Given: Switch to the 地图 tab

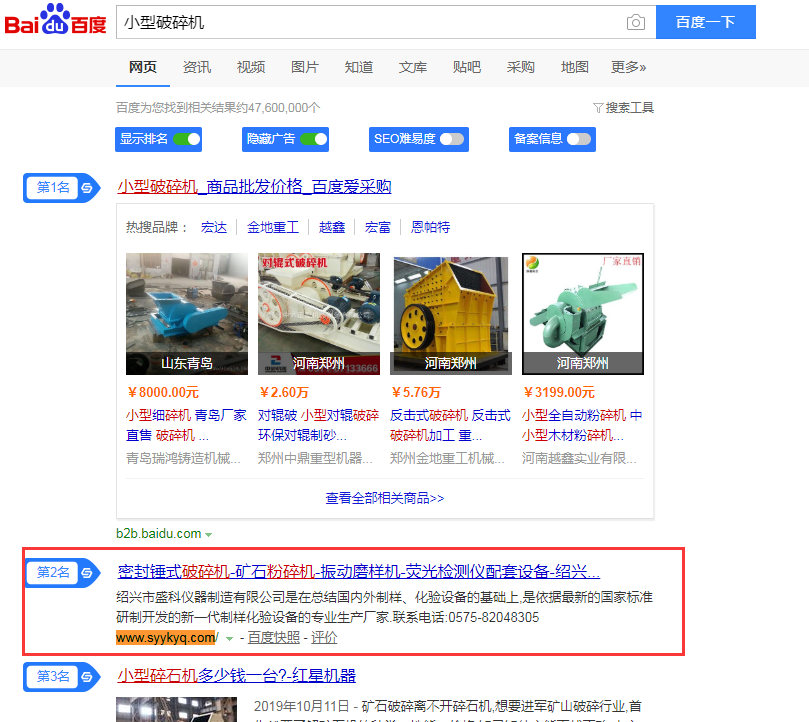Looking at the screenshot, I should (574, 67).
